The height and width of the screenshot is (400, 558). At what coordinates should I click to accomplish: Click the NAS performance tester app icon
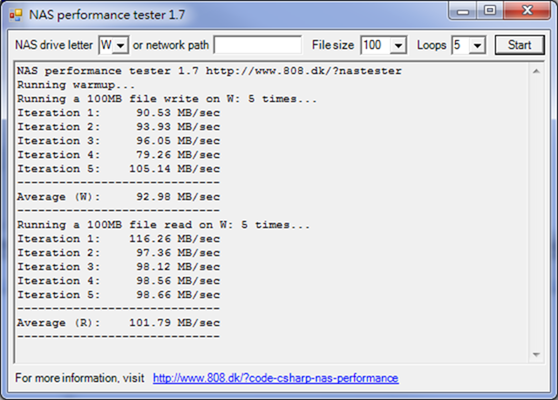(x=16, y=15)
